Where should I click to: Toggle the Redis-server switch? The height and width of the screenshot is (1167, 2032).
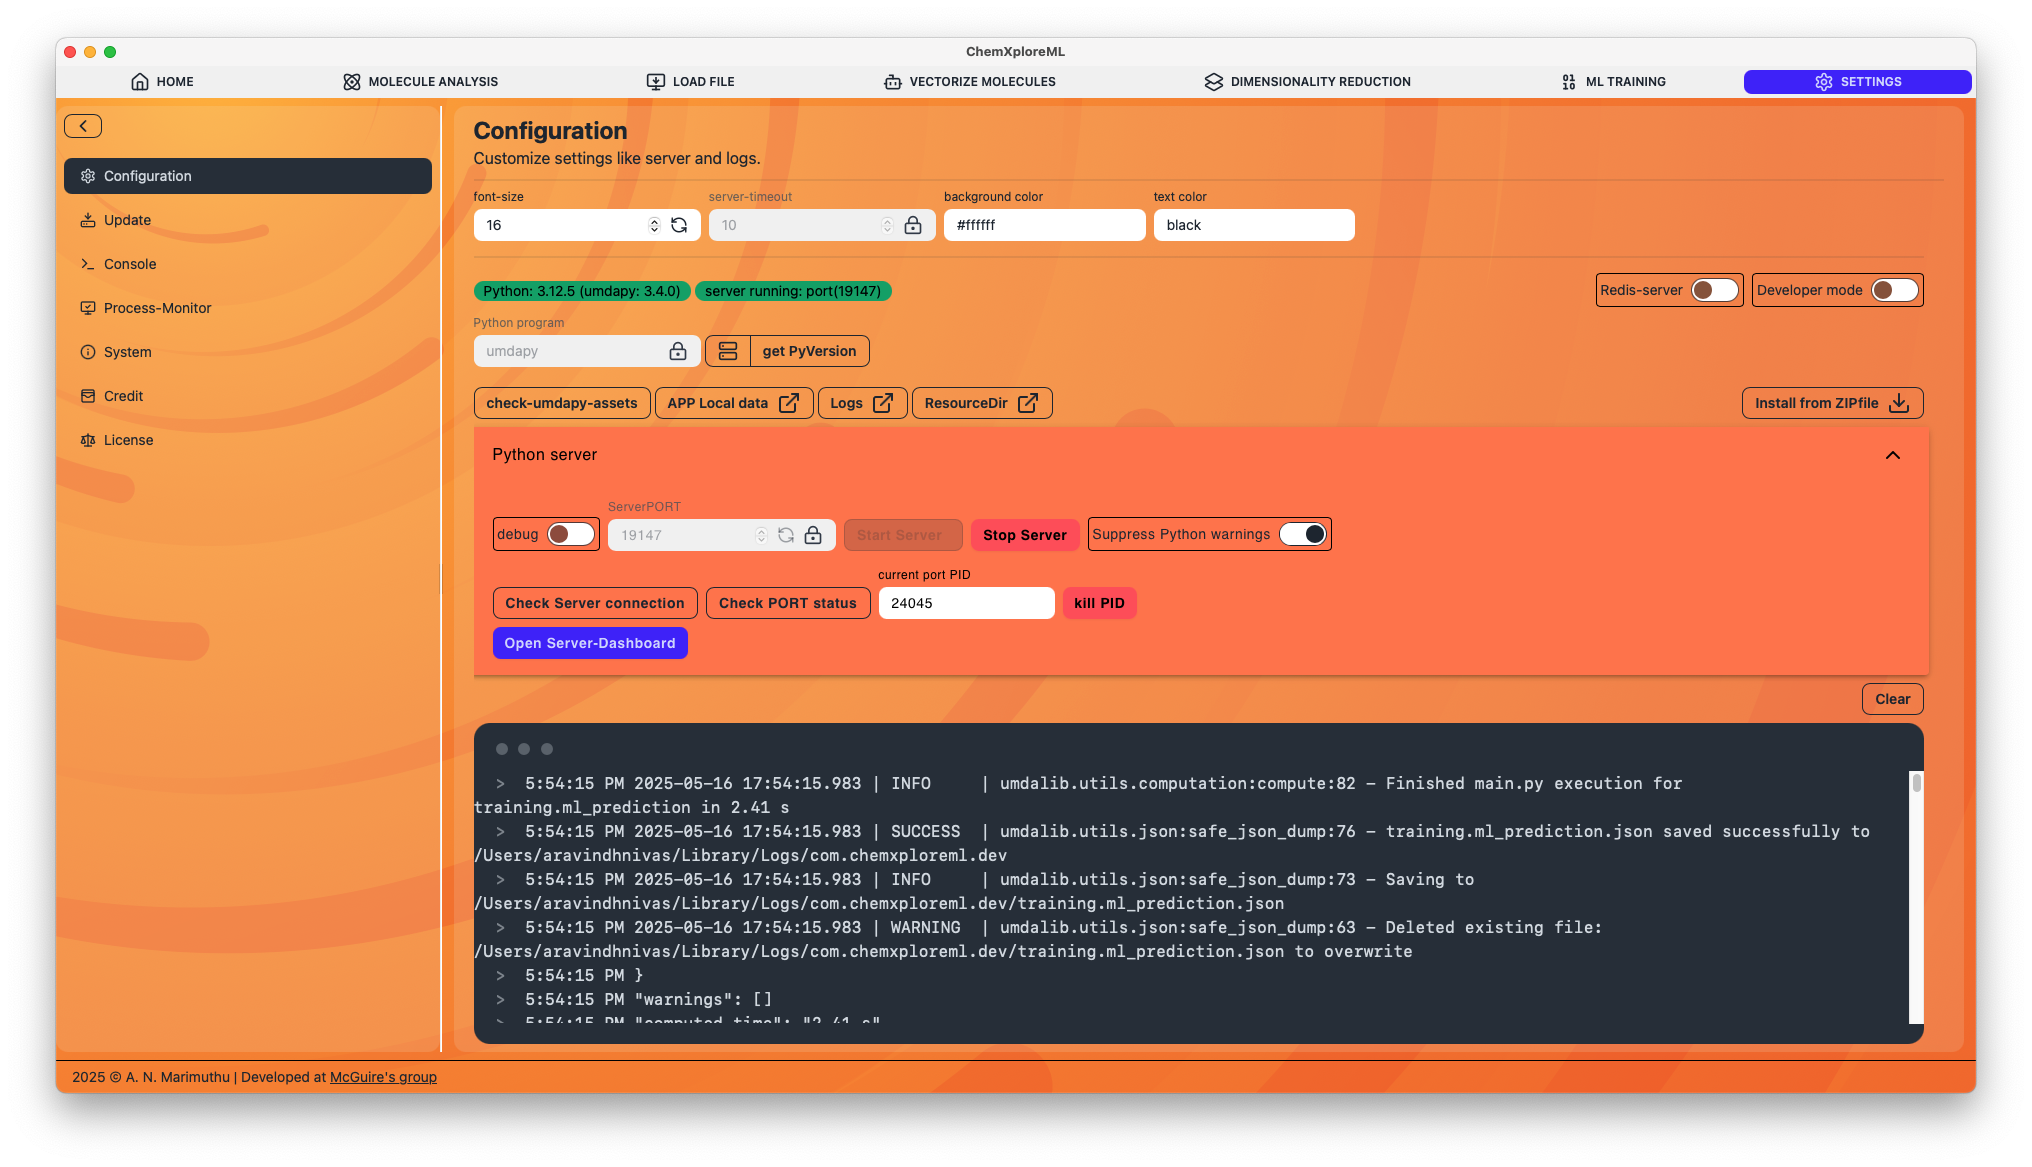[x=1715, y=290]
